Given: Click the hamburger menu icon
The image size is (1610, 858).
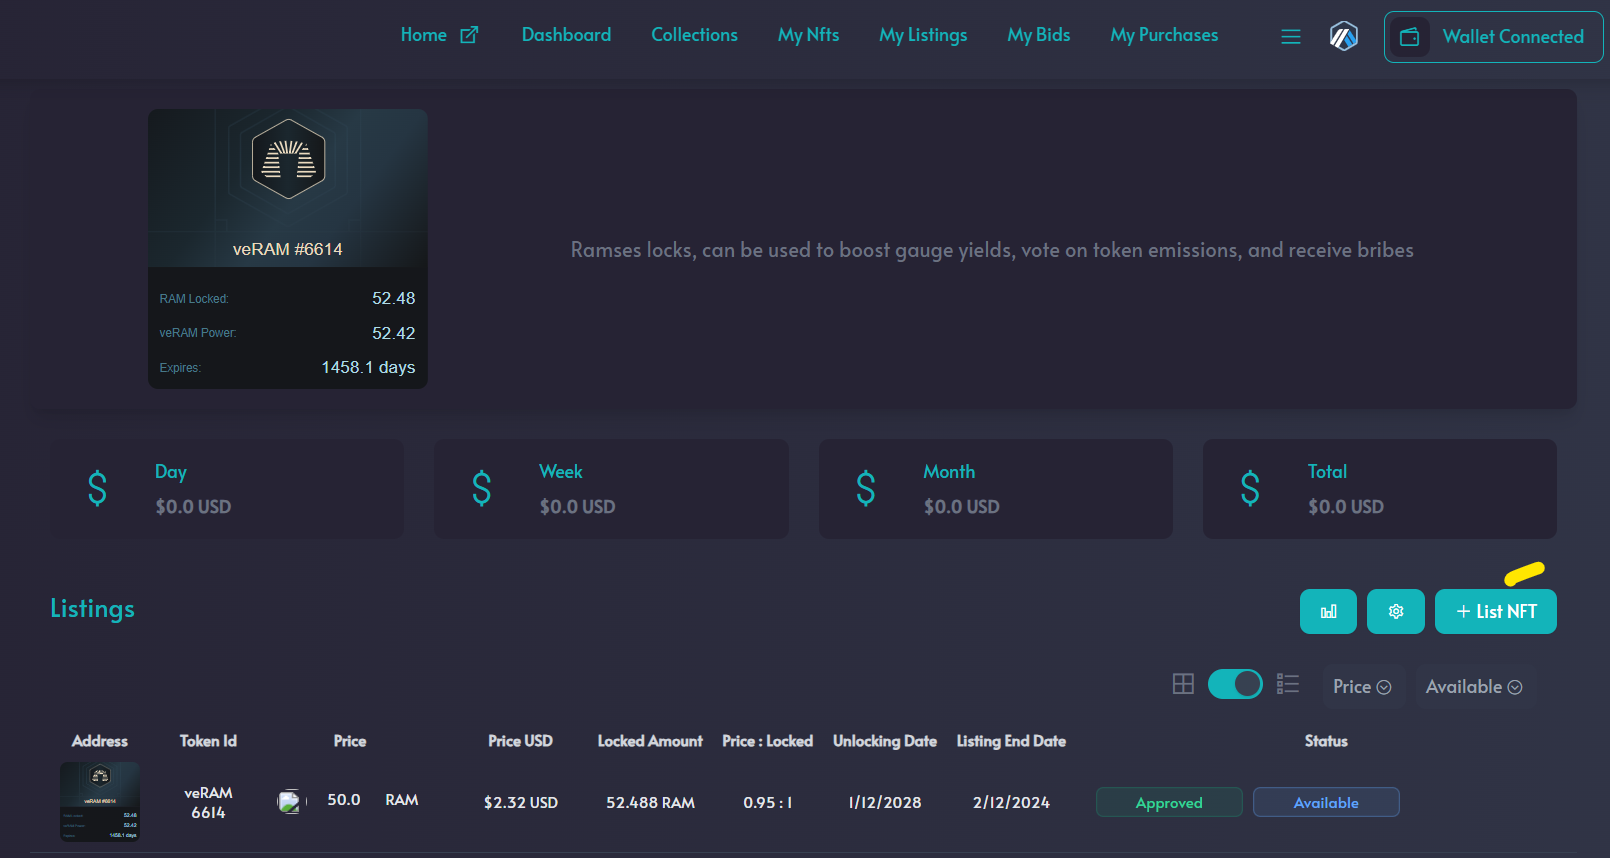Looking at the screenshot, I should (1291, 37).
